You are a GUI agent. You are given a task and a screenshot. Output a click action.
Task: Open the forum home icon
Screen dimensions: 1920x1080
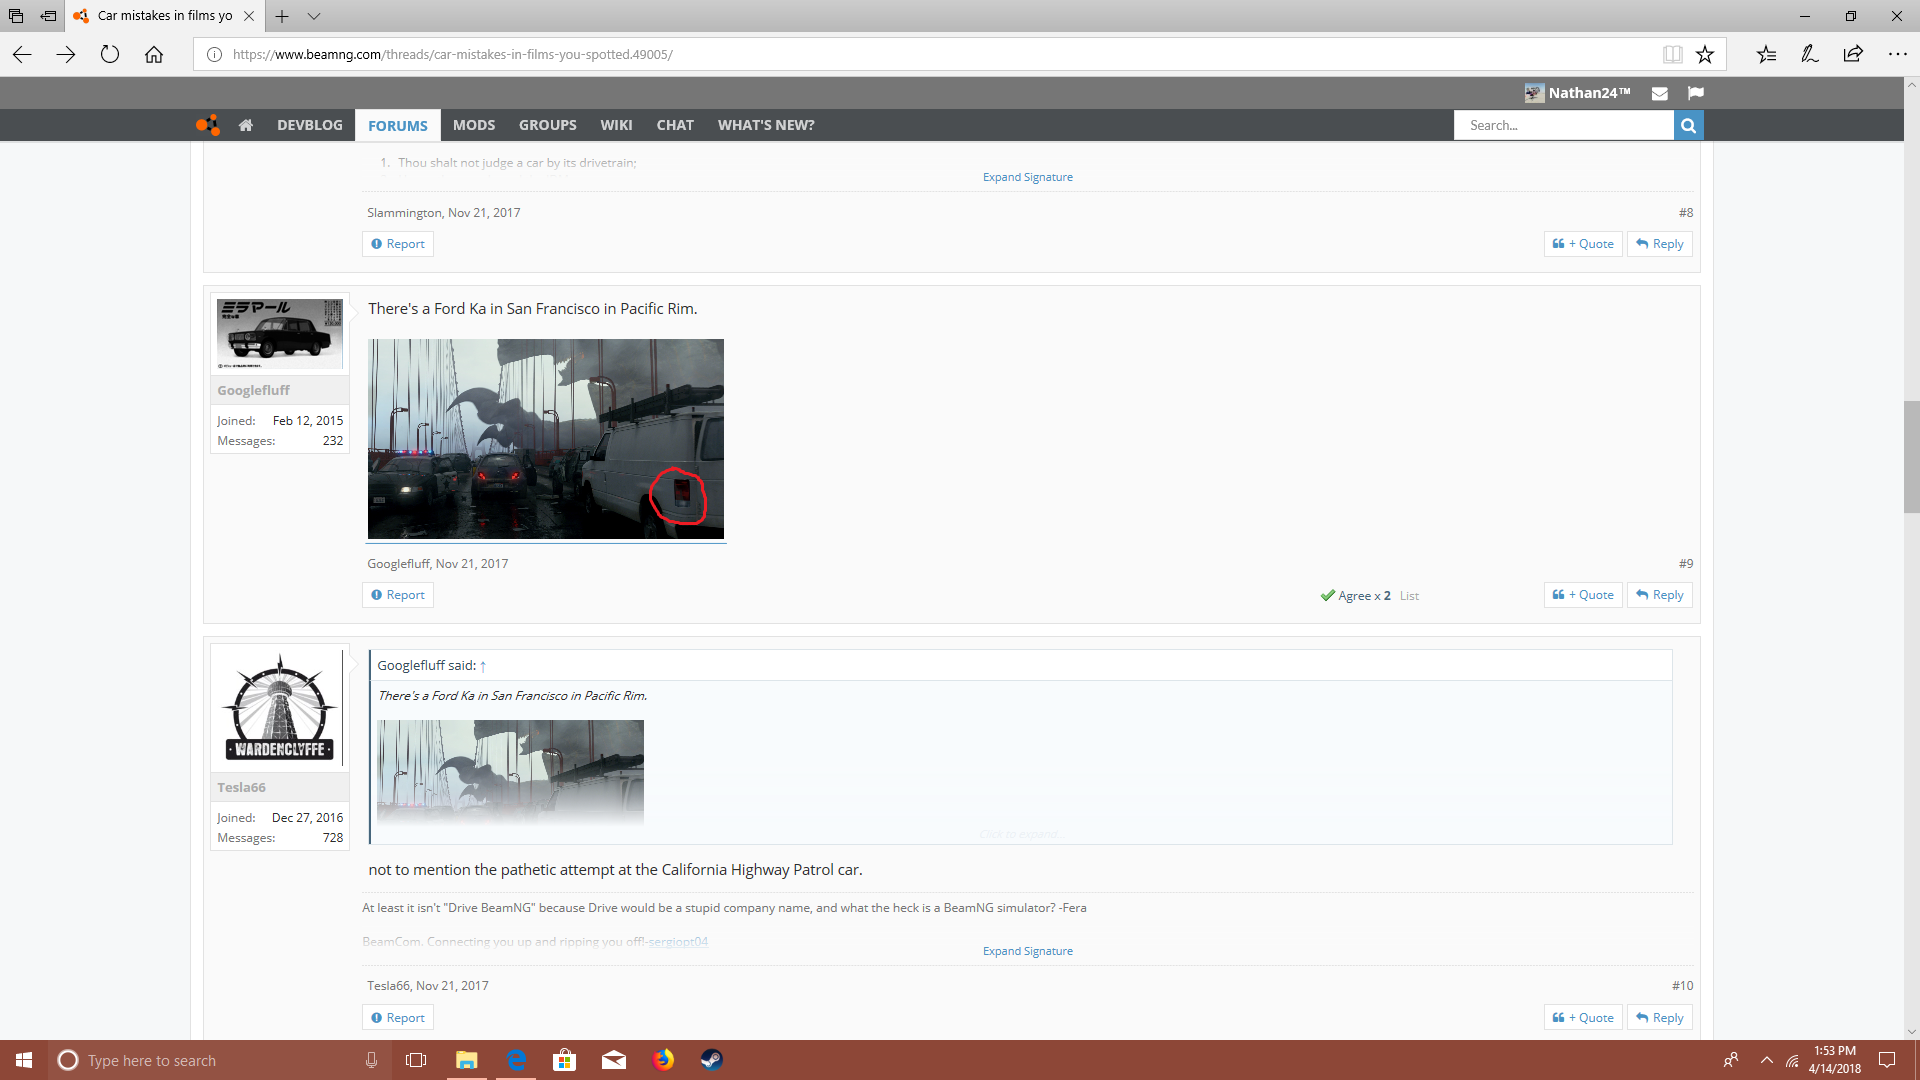(246, 125)
